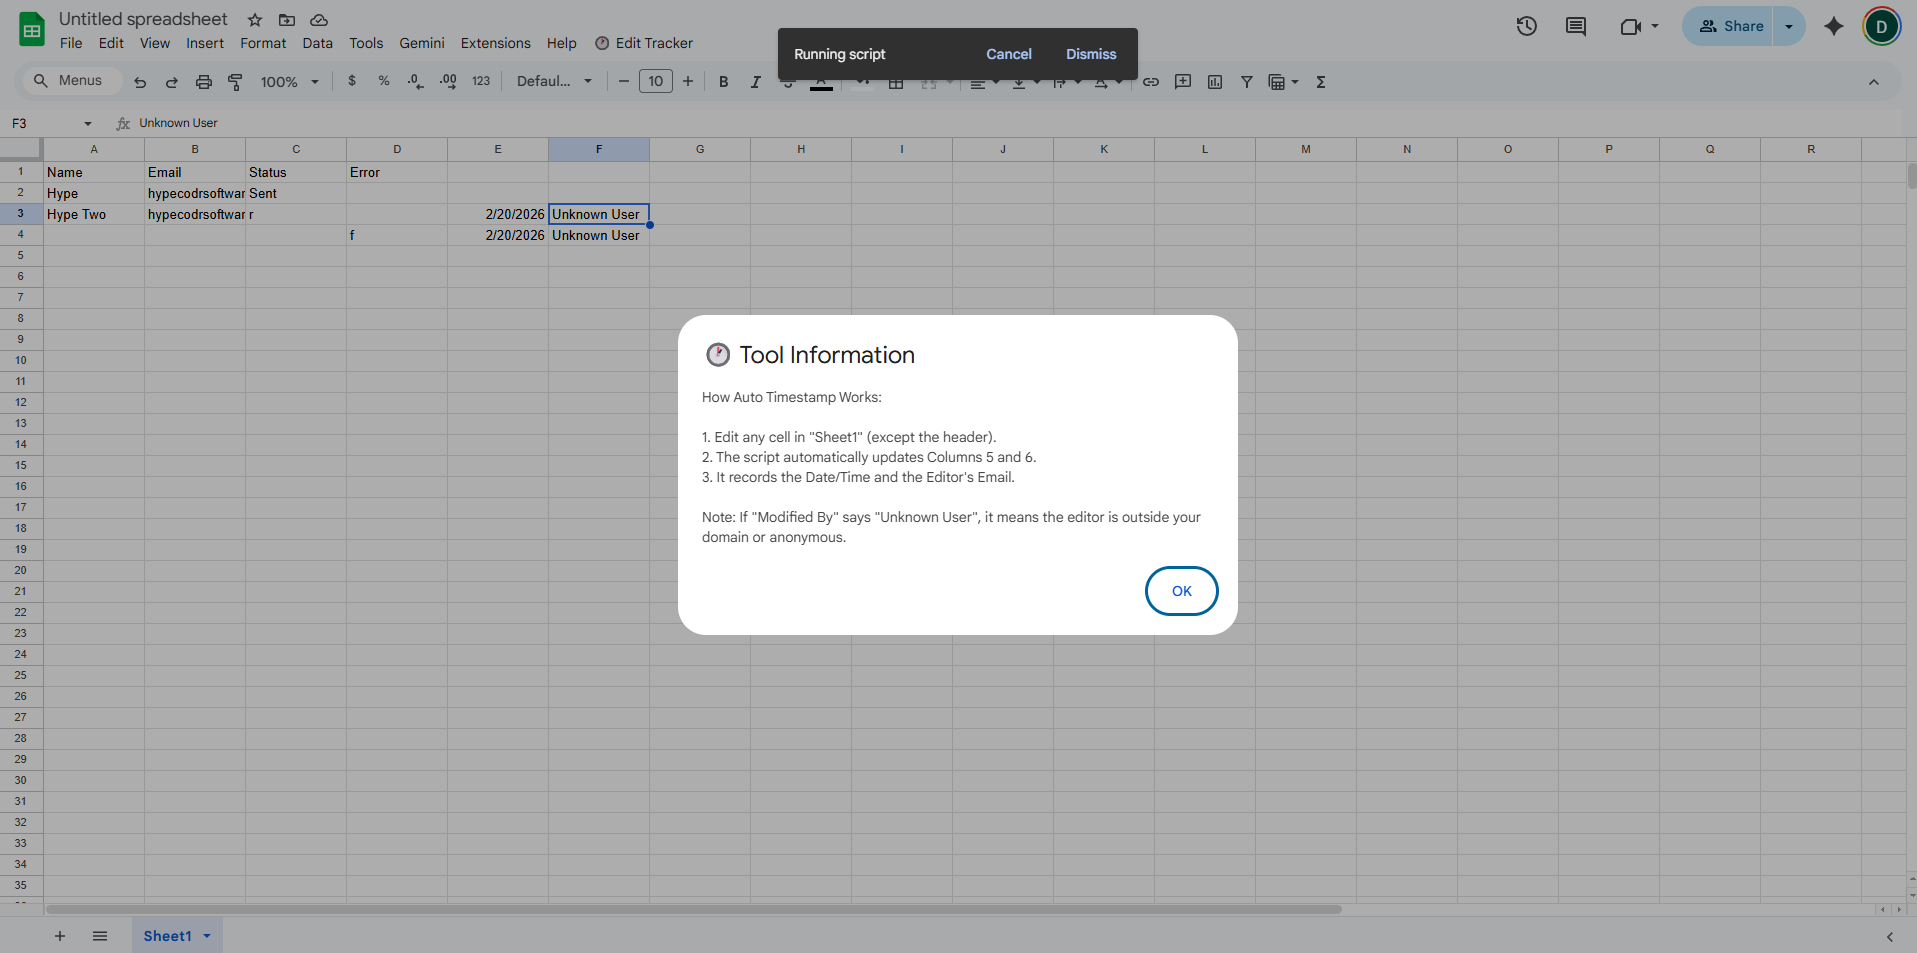Format selected cell as currency
Image resolution: width=1917 pixels, height=953 pixels.
351,81
